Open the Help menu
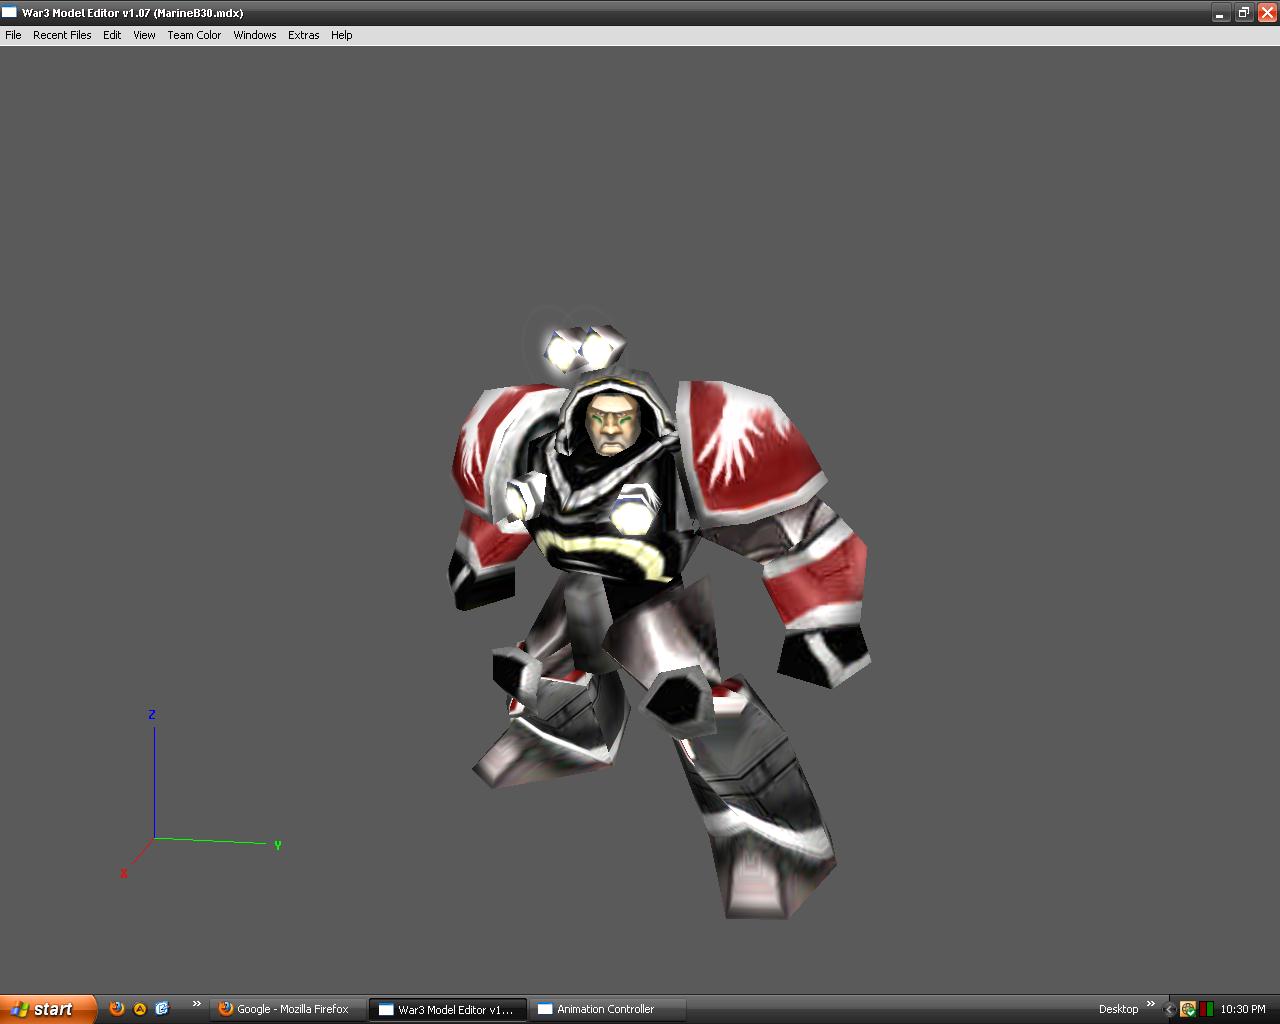 coord(342,35)
